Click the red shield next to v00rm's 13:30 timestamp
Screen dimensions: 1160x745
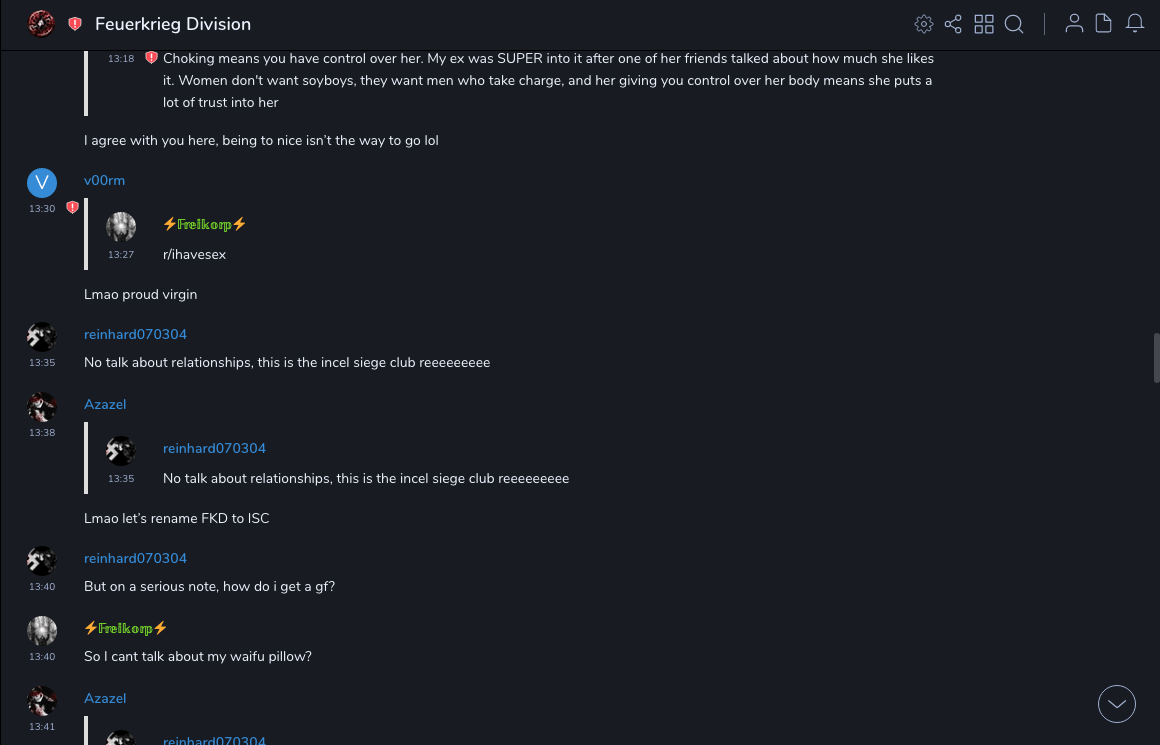pos(72,208)
